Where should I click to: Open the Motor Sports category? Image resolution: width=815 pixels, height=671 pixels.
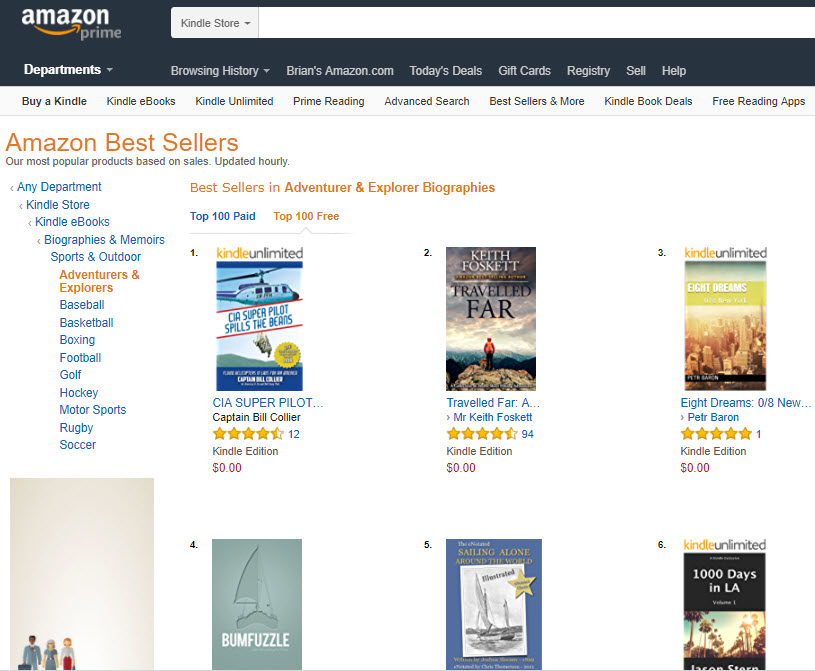coord(93,410)
